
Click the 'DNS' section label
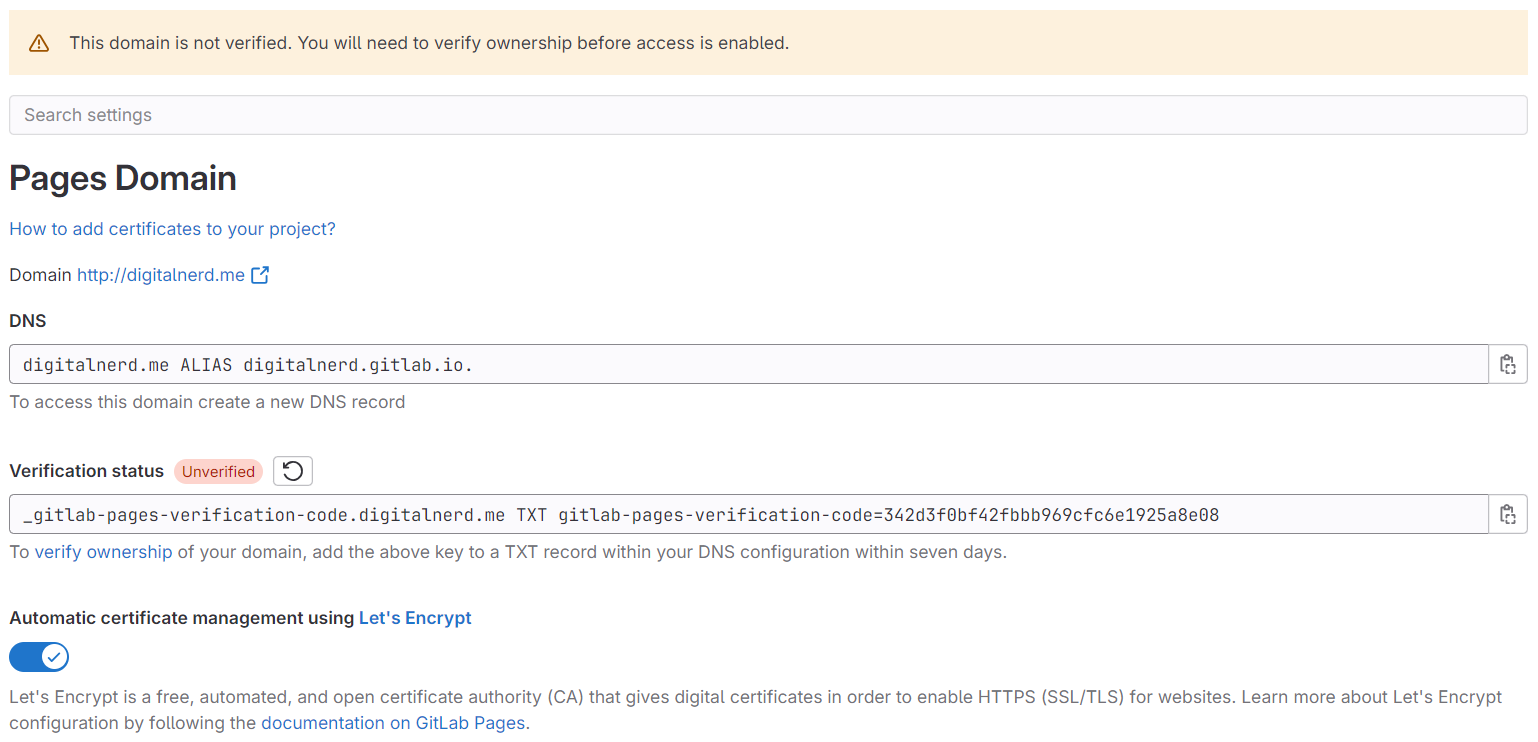click(x=28, y=321)
